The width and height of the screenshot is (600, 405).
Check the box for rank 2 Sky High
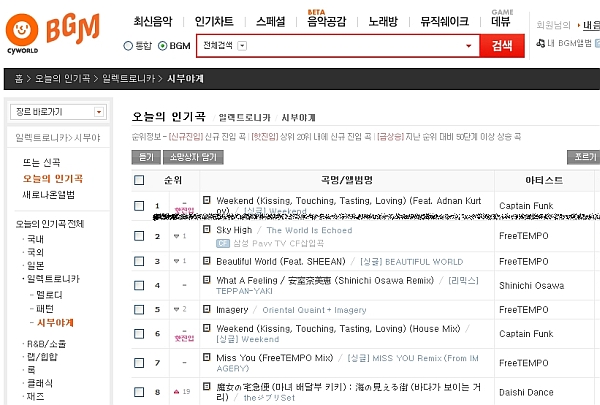139,236
